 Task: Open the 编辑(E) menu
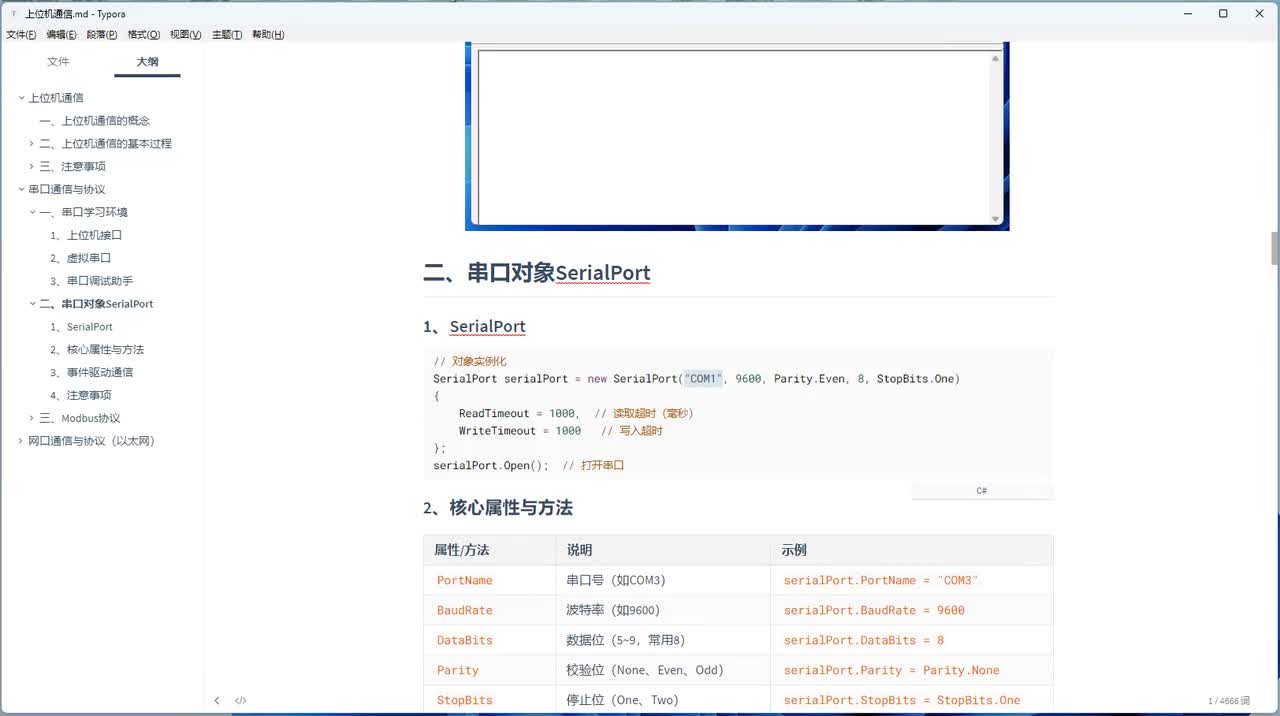click(61, 34)
